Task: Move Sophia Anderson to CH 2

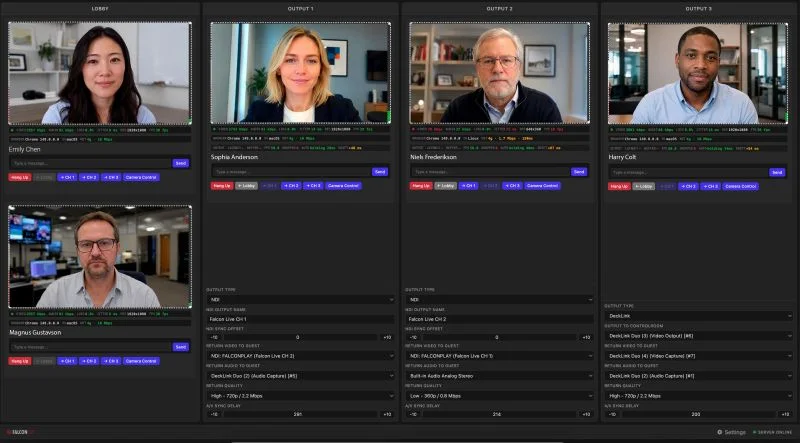Action: [291, 186]
